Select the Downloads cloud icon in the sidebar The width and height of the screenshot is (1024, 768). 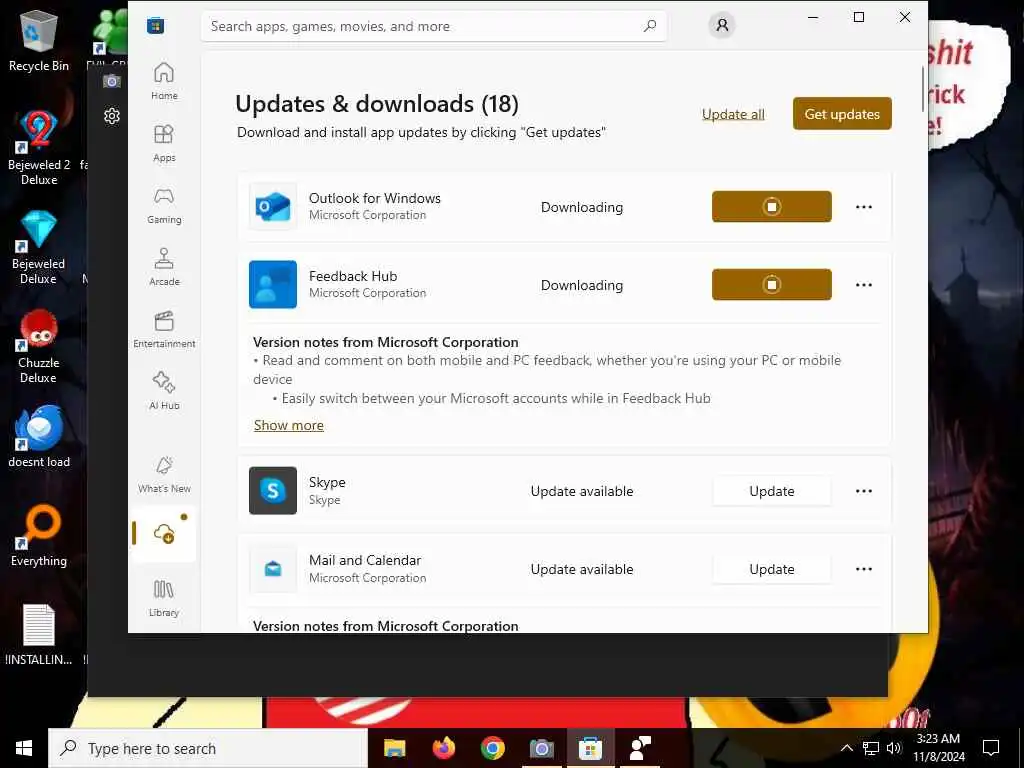click(x=164, y=534)
